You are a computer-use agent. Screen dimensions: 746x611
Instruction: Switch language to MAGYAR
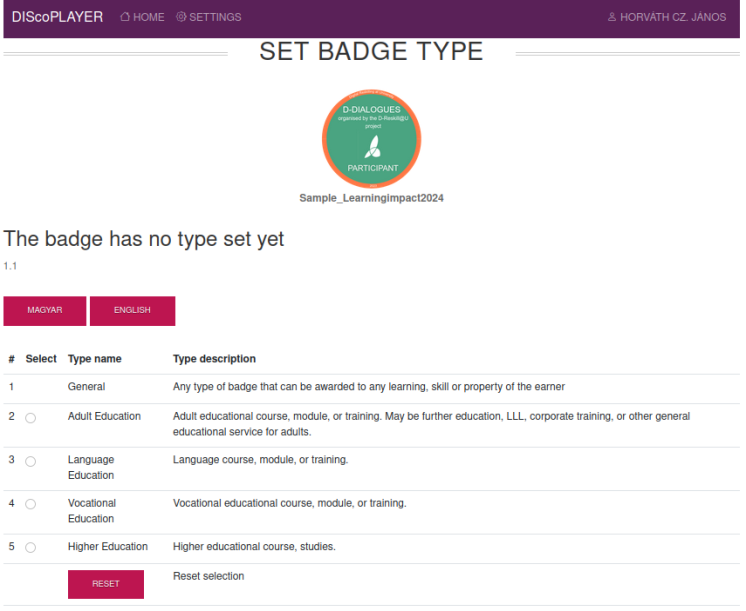(x=45, y=311)
